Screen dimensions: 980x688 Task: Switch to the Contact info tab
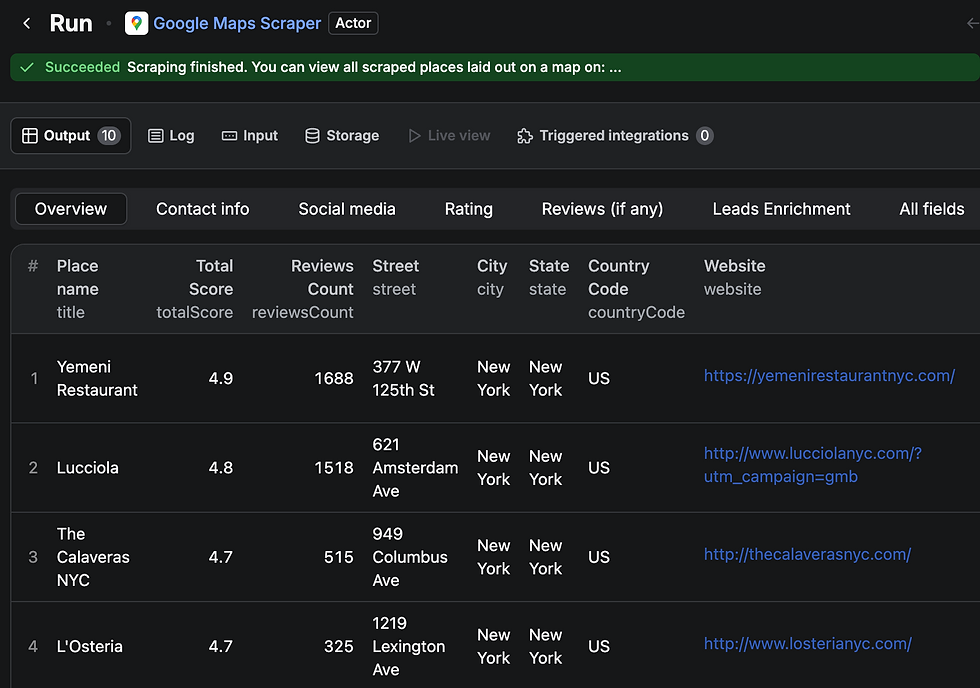202,209
